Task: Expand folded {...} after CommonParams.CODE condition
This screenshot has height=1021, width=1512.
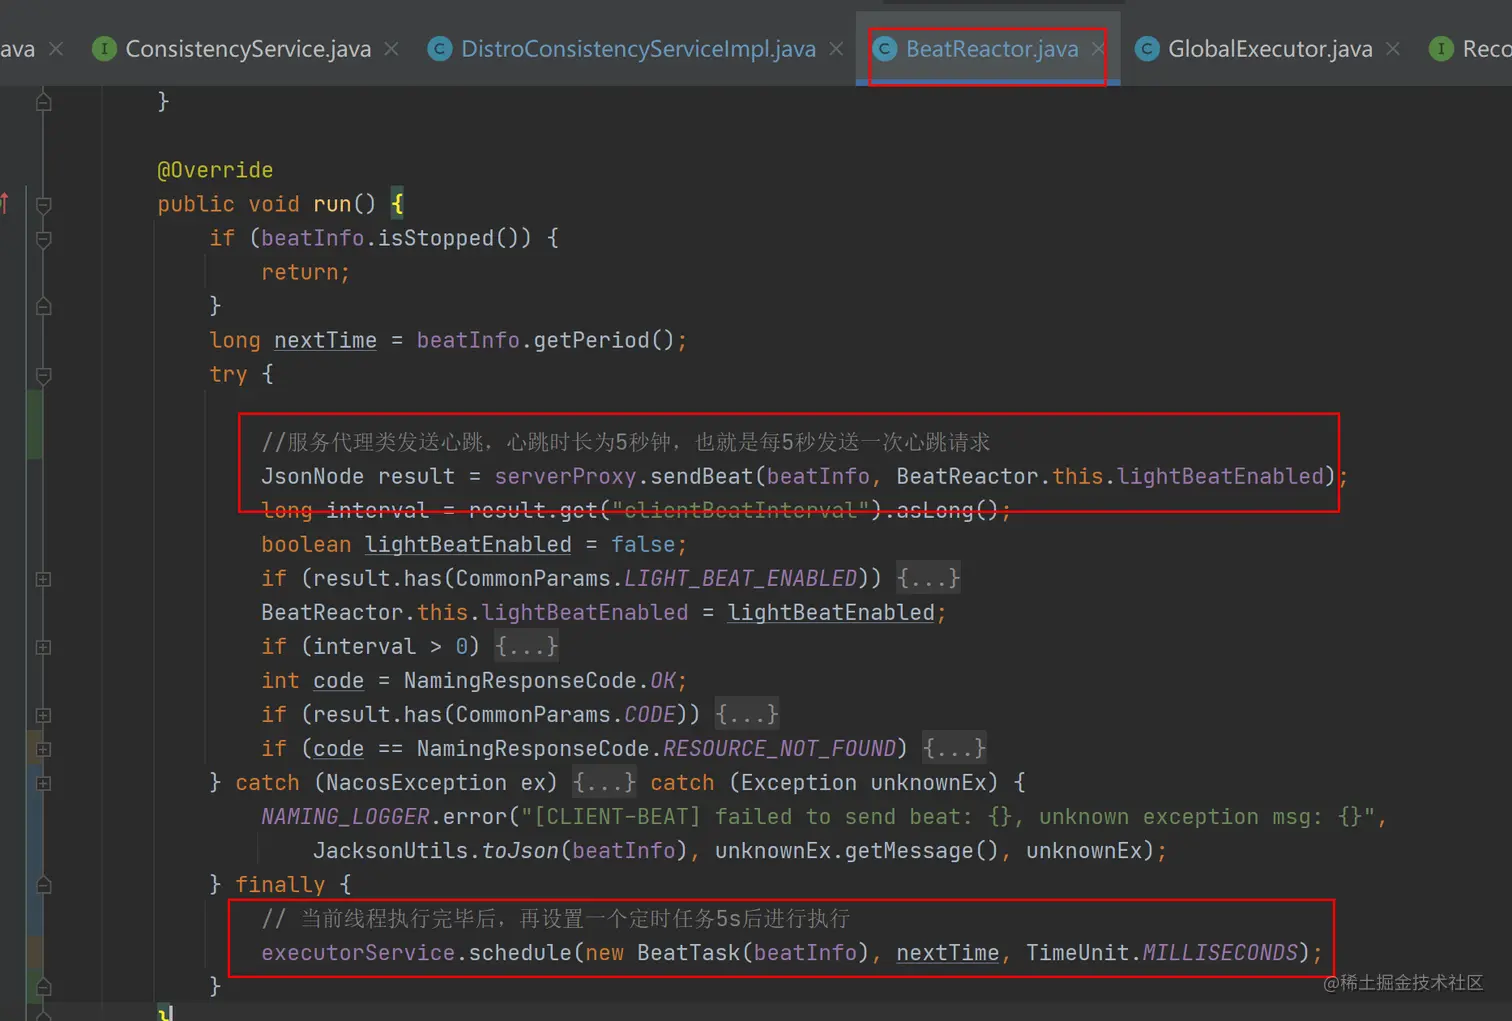Action: point(746,714)
